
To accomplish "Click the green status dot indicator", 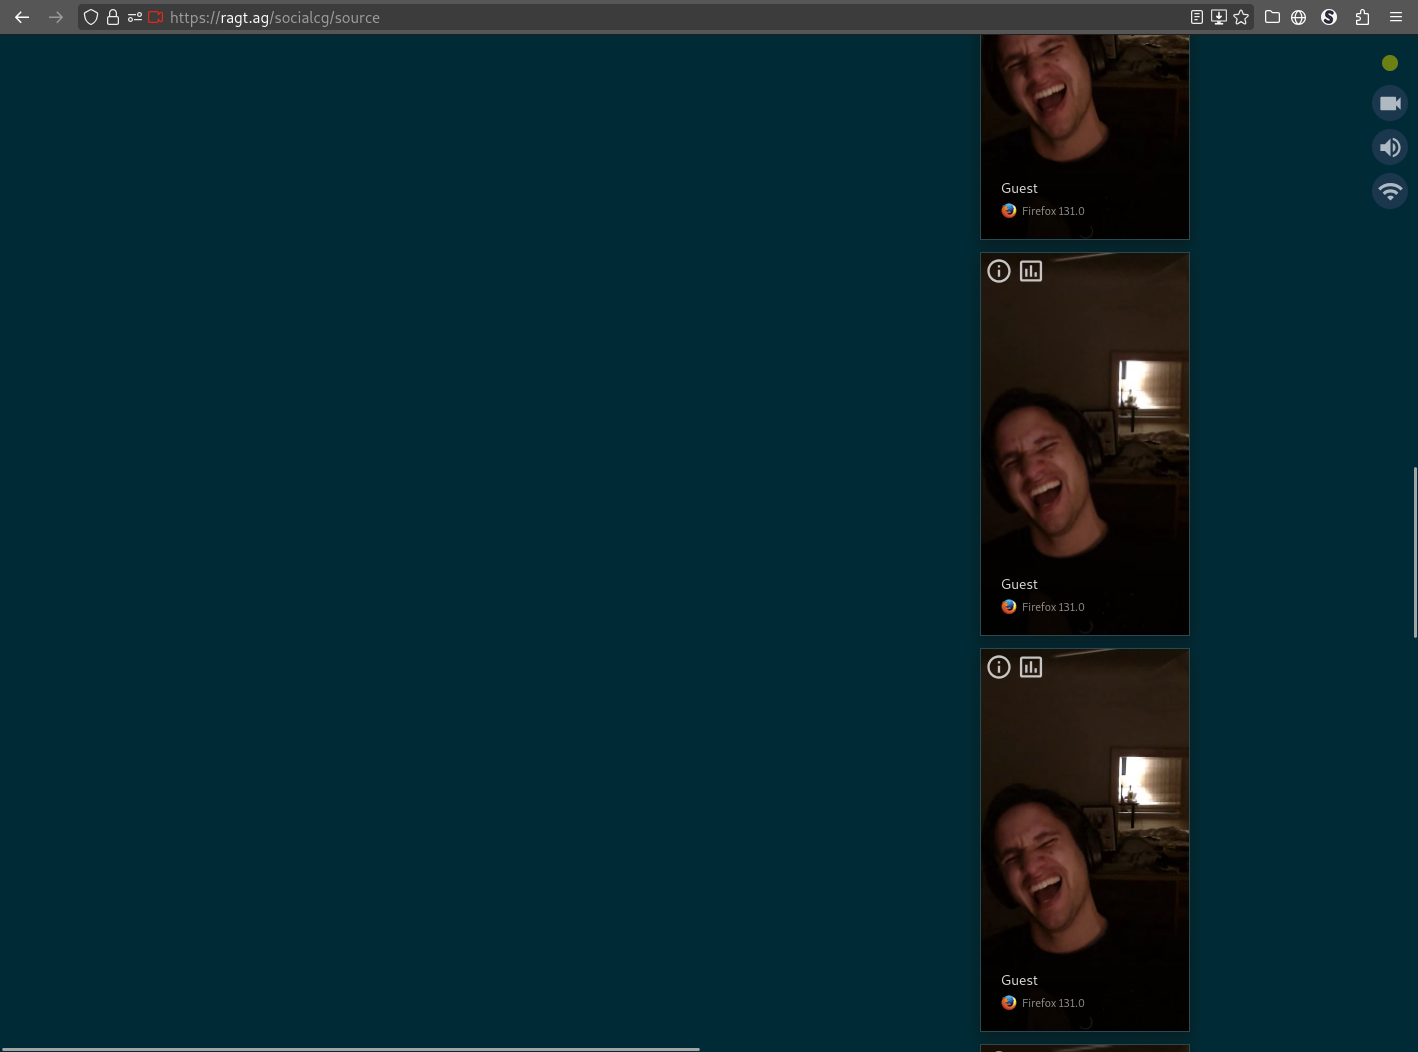I will pos(1390,63).
